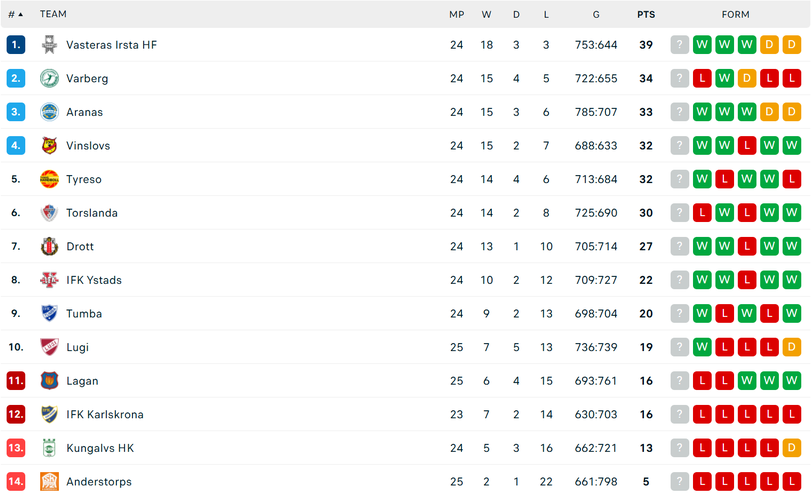The height and width of the screenshot is (494, 812).
Task: Click the Drott team crest
Action: (49, 246)
